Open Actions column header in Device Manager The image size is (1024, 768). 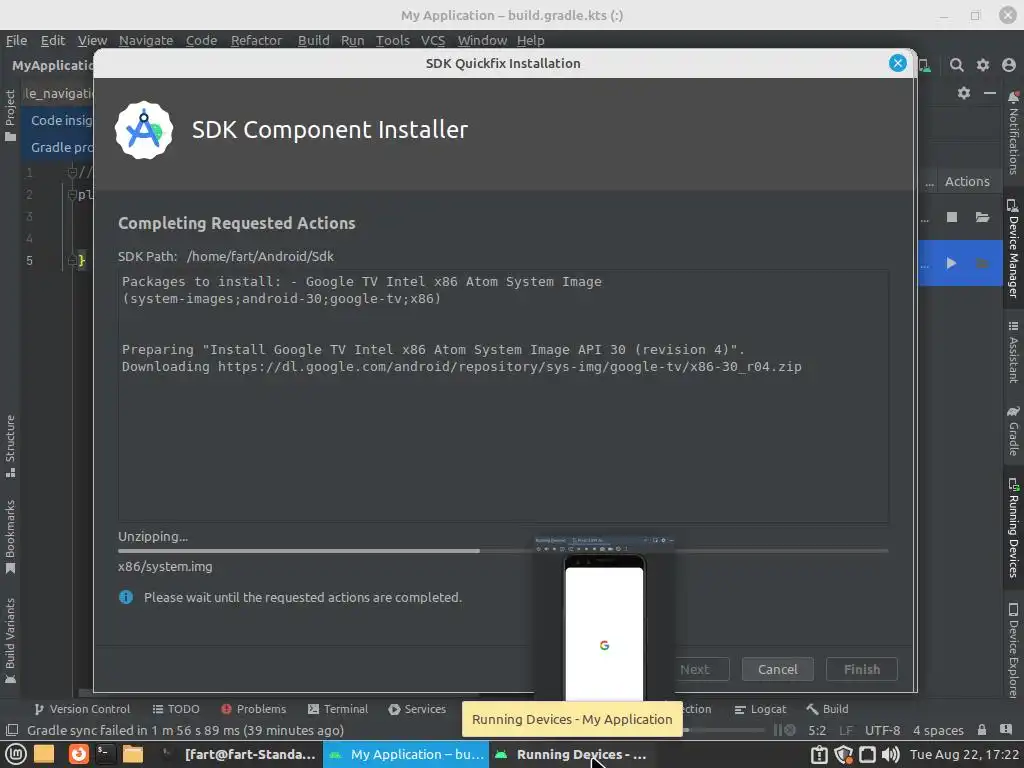click(967, 182)
